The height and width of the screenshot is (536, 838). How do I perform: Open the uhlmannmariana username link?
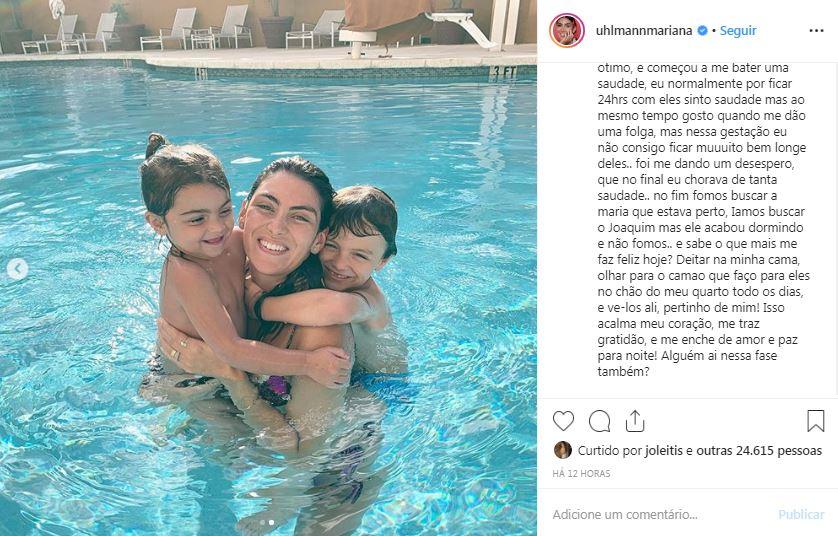644,31
